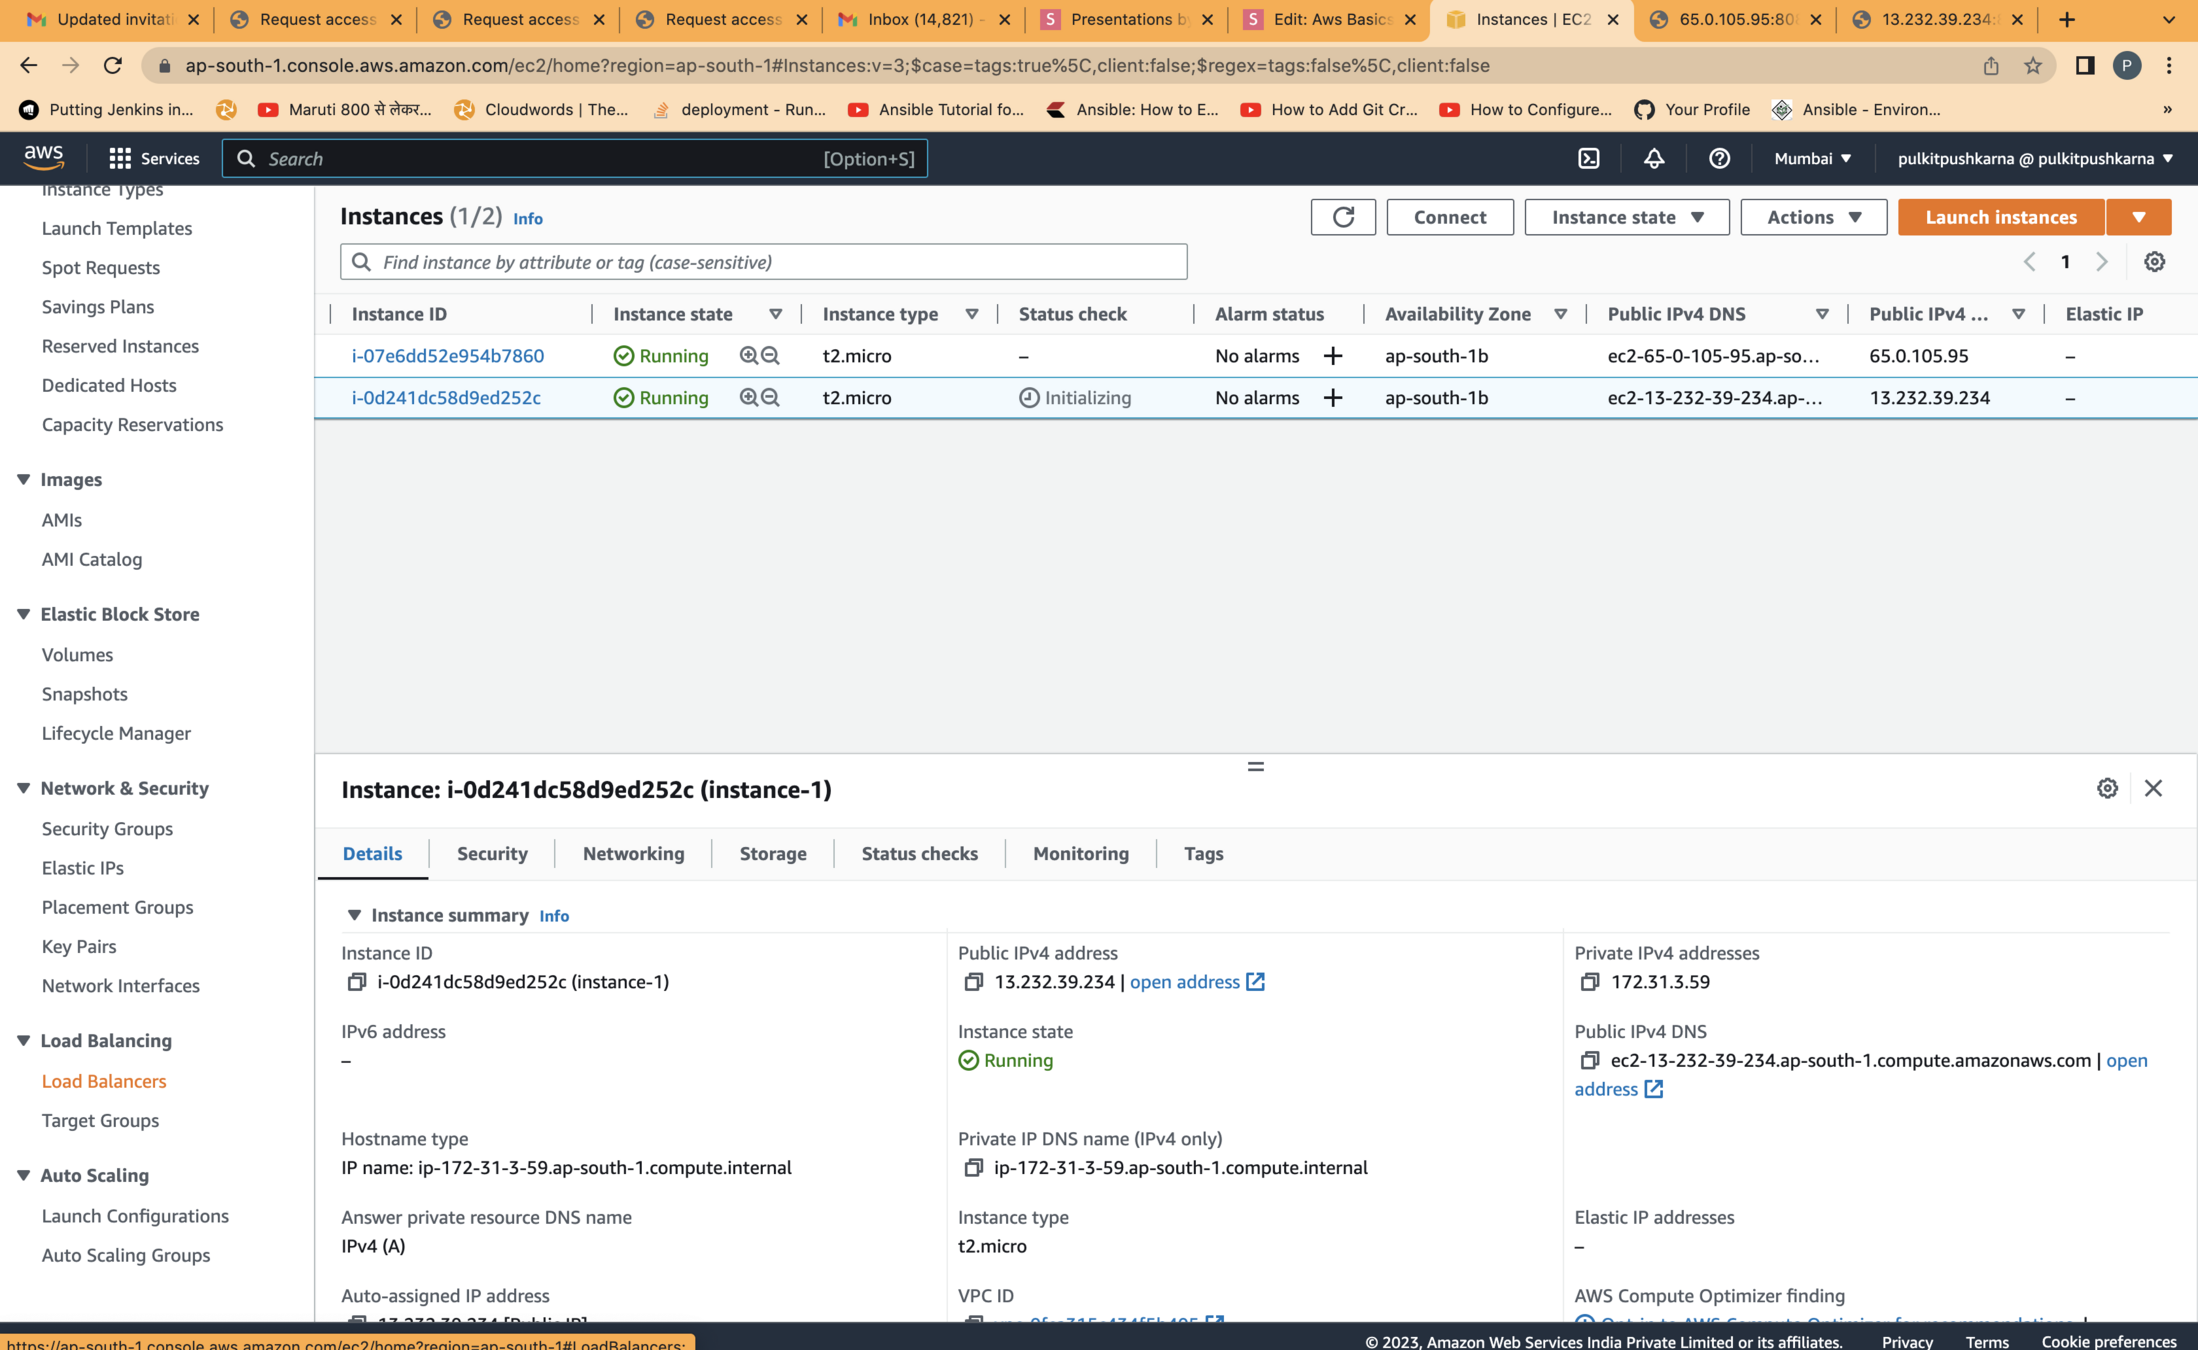The width and height of the screenshot is (2198, 1350).
Task: Refresh the instances list
Action: [x=1343, y=217]
